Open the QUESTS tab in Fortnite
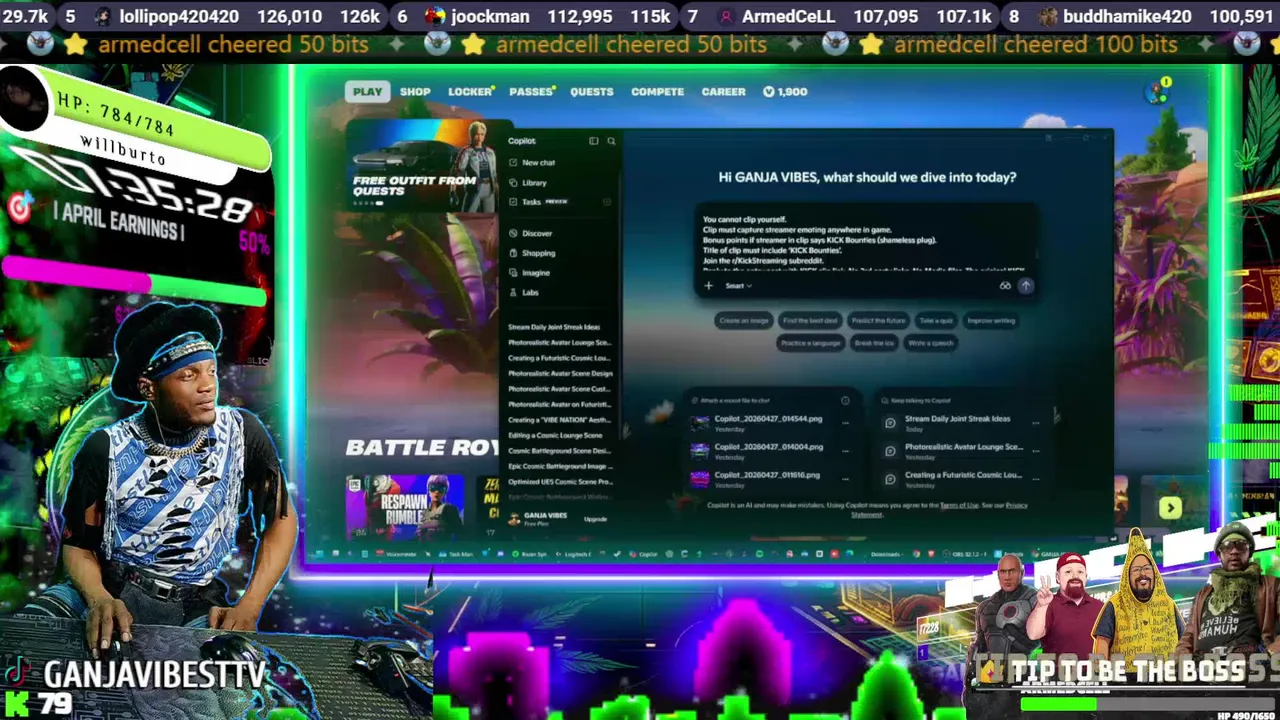Screen dimensions: 1280x720 coord(592,91)
